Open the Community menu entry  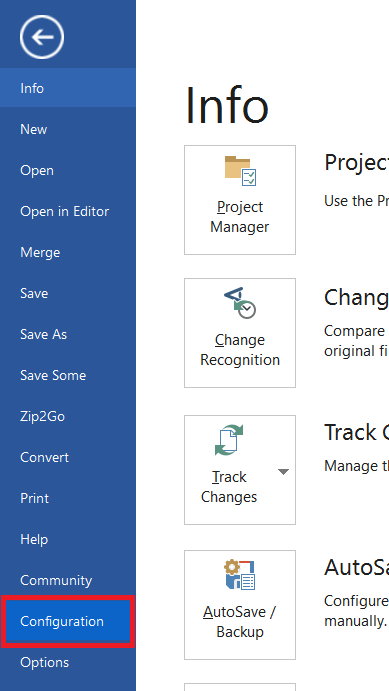(x=68, y=580)
